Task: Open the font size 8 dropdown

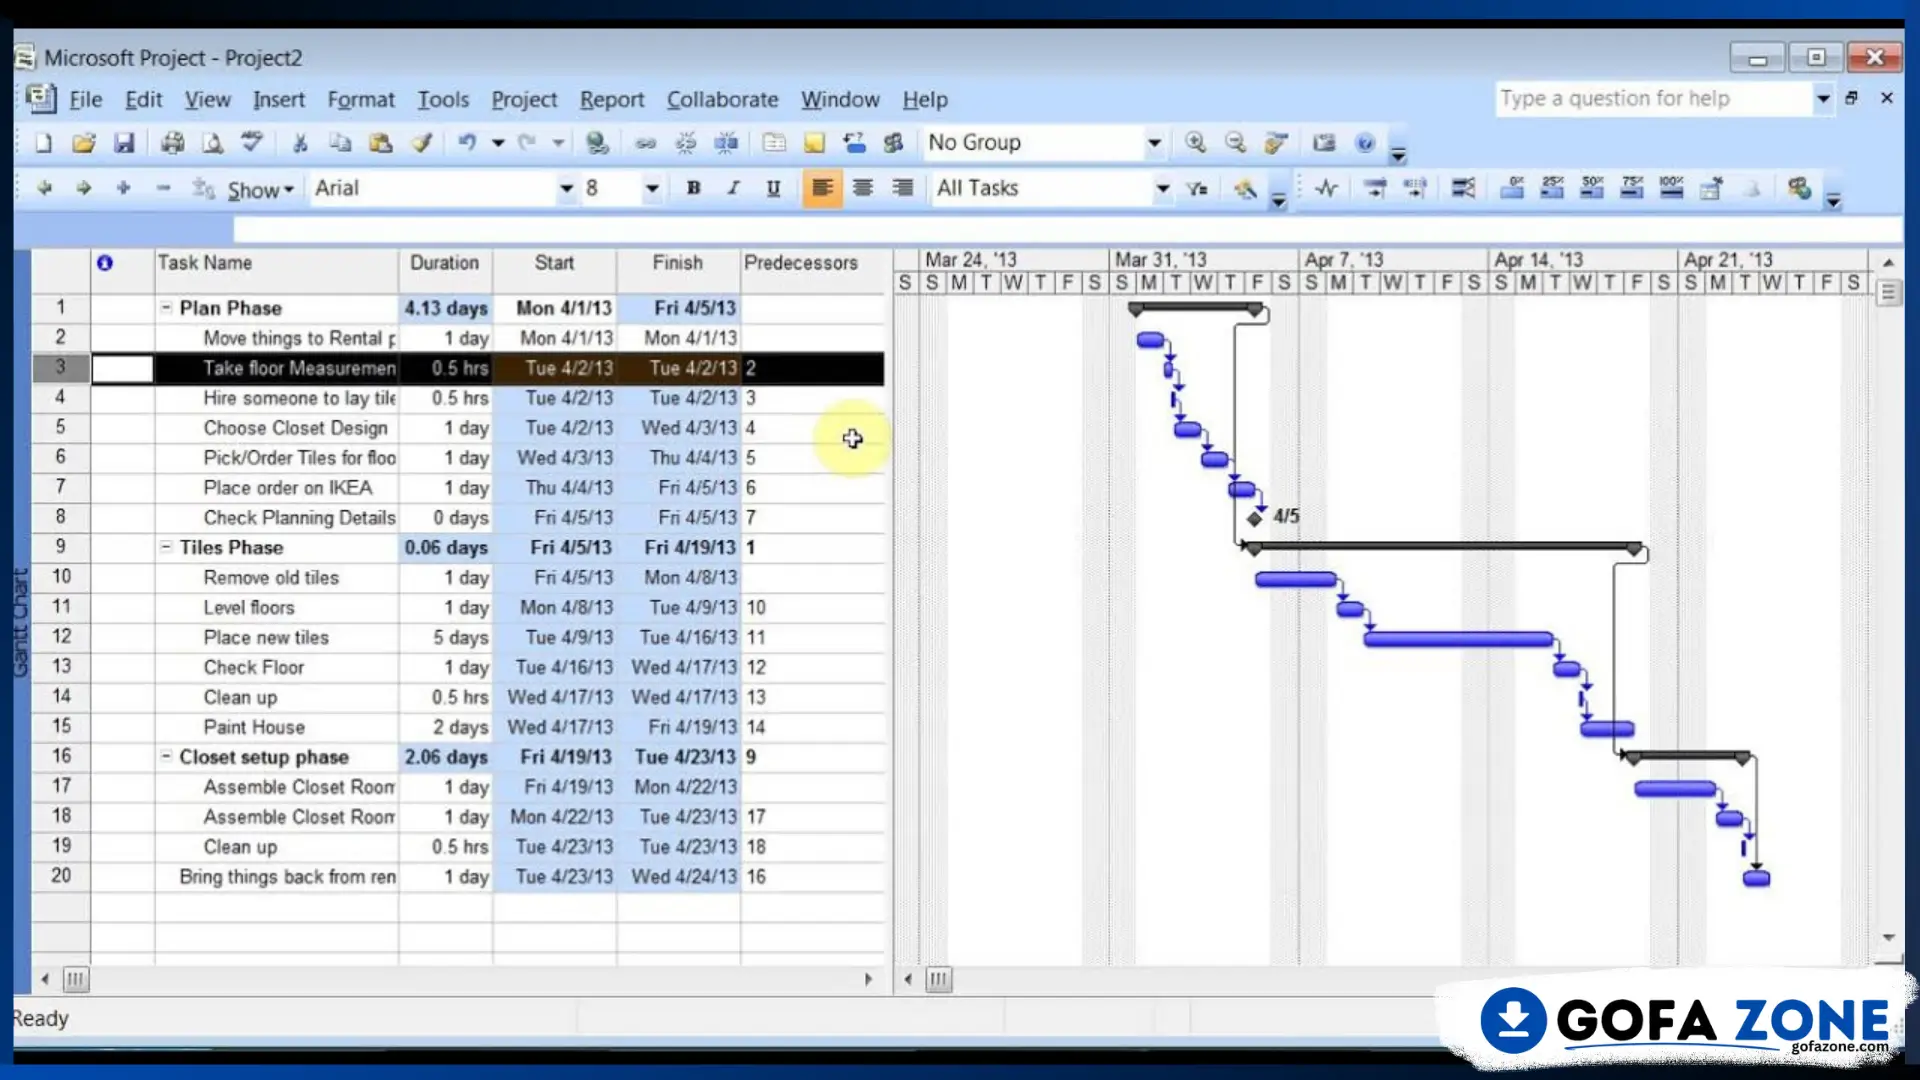Action: [652, 188]
